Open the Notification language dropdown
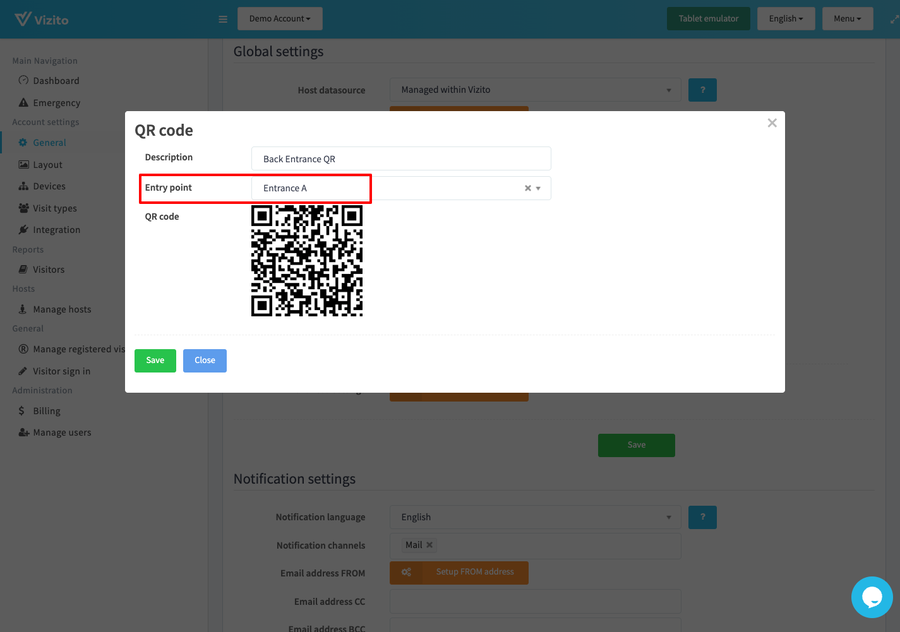 pyautogui.click(x=668, y=517)
